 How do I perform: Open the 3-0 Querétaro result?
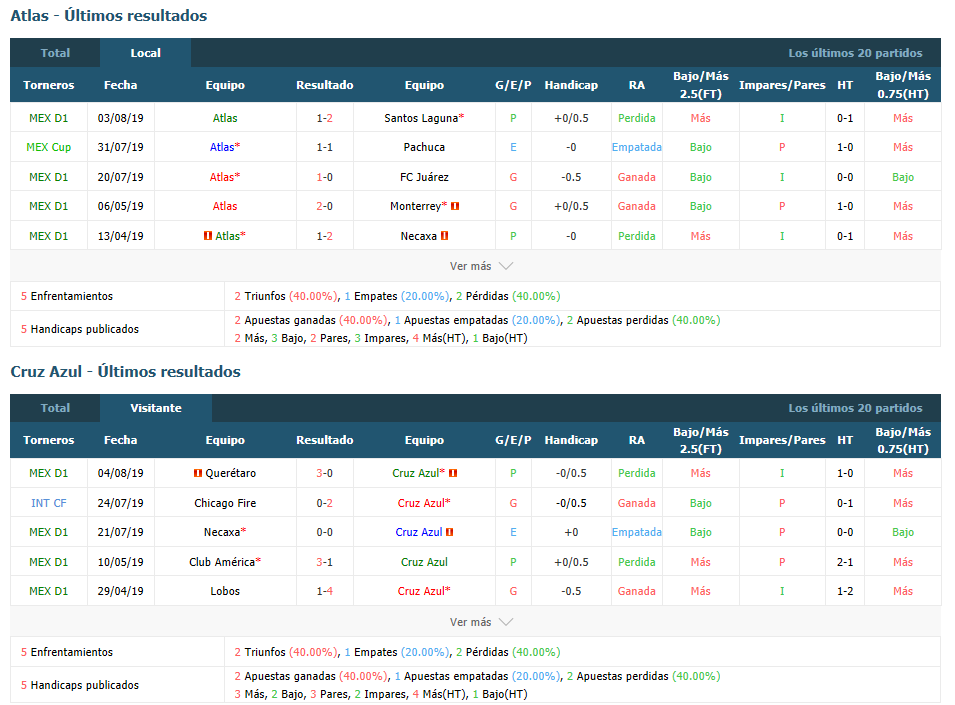click(x=325, y=473)
